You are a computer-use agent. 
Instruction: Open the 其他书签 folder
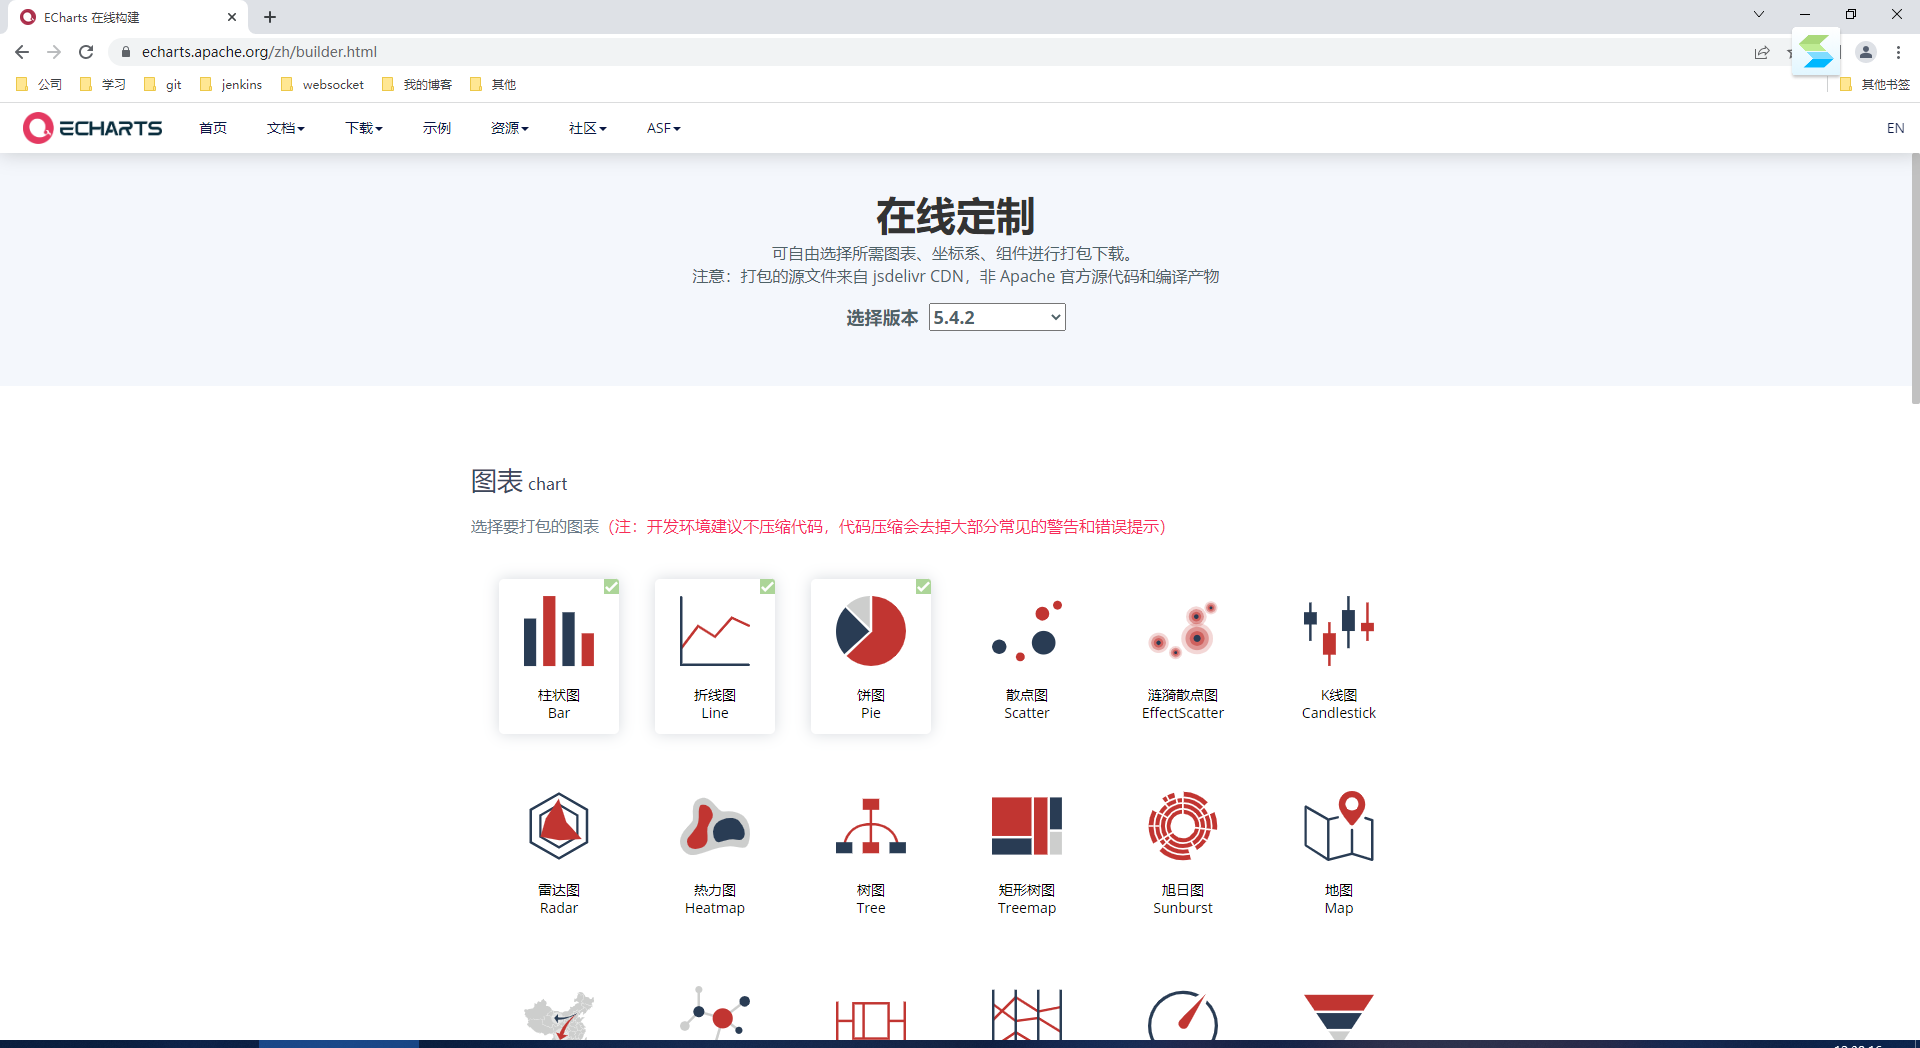(1875, 85)
